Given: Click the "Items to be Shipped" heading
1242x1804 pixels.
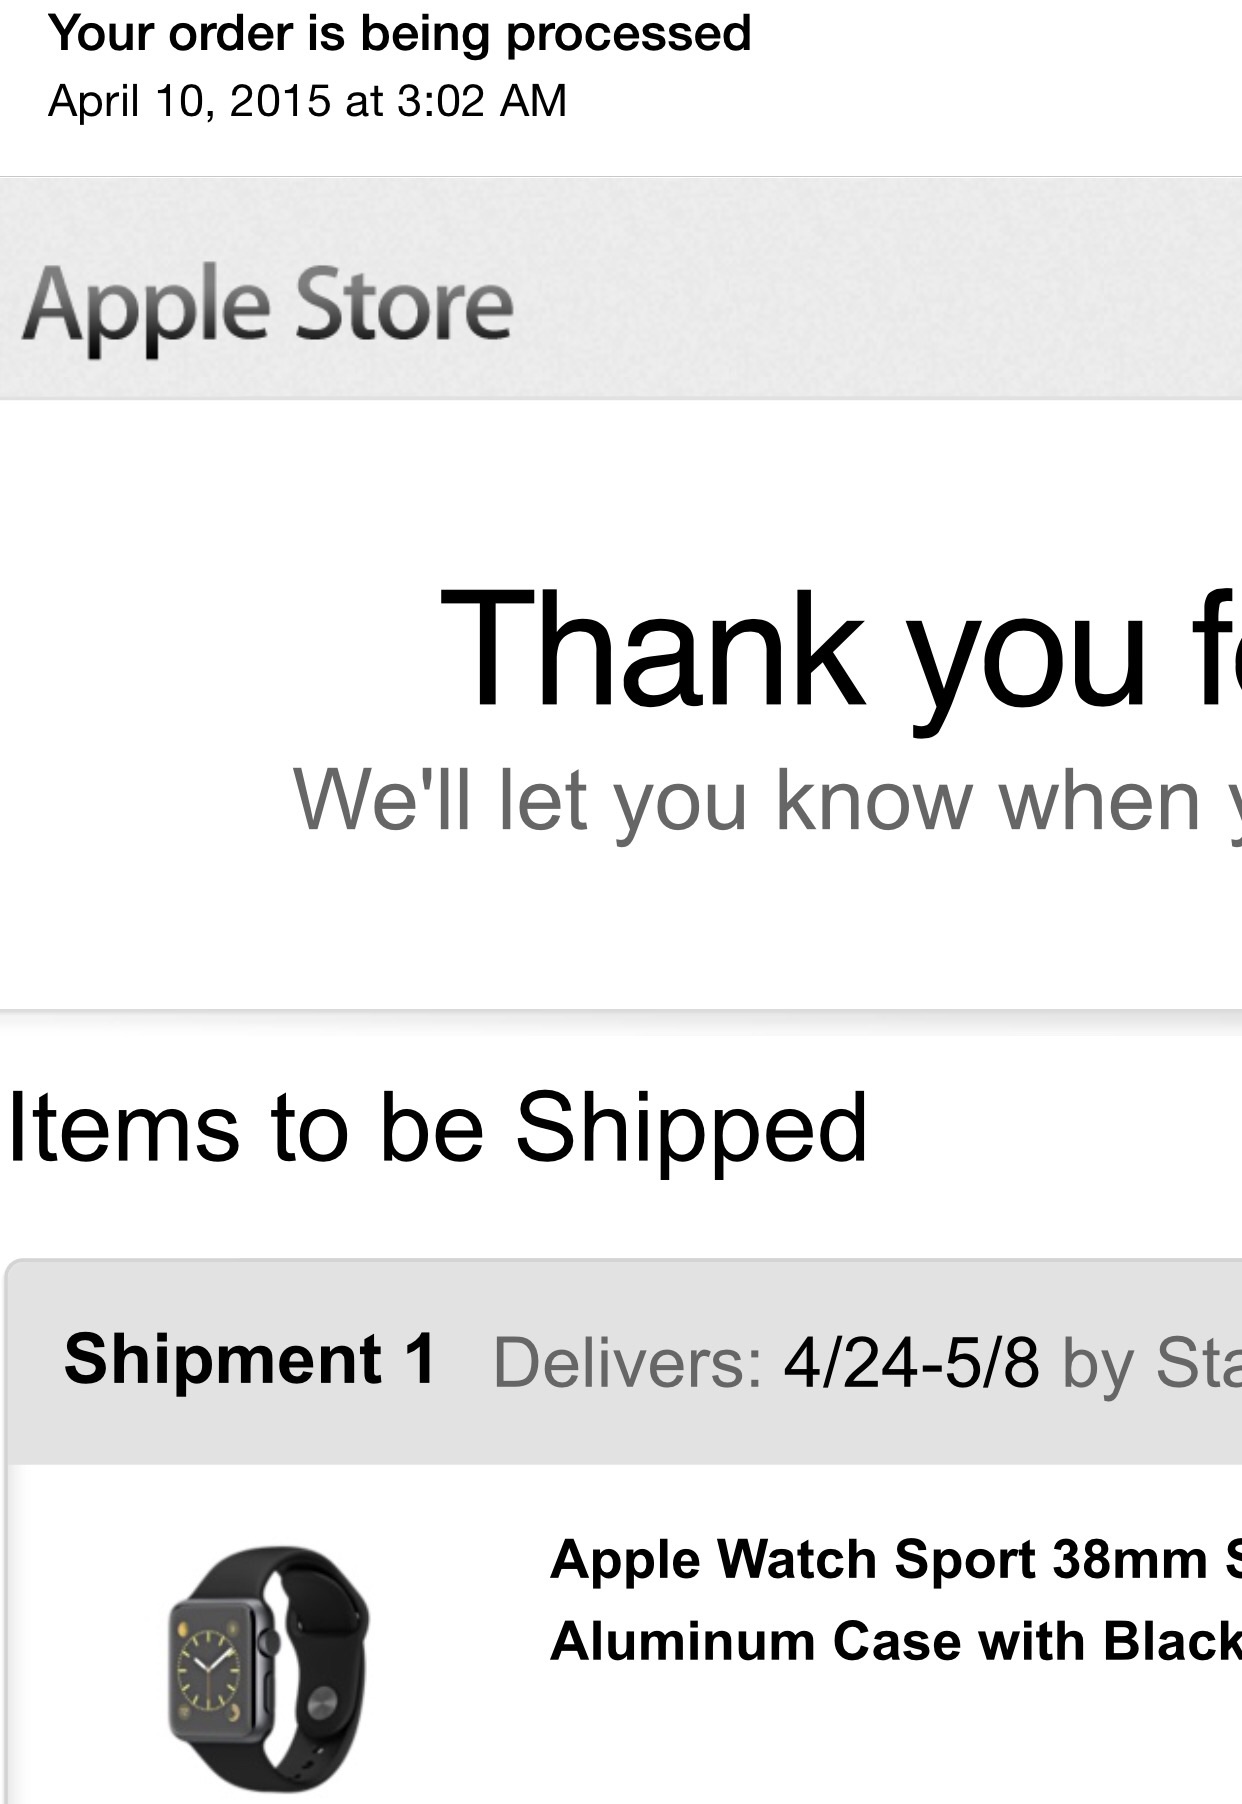Looking at the screenshot, I should pyautogui.click(x=437, y=1130).
